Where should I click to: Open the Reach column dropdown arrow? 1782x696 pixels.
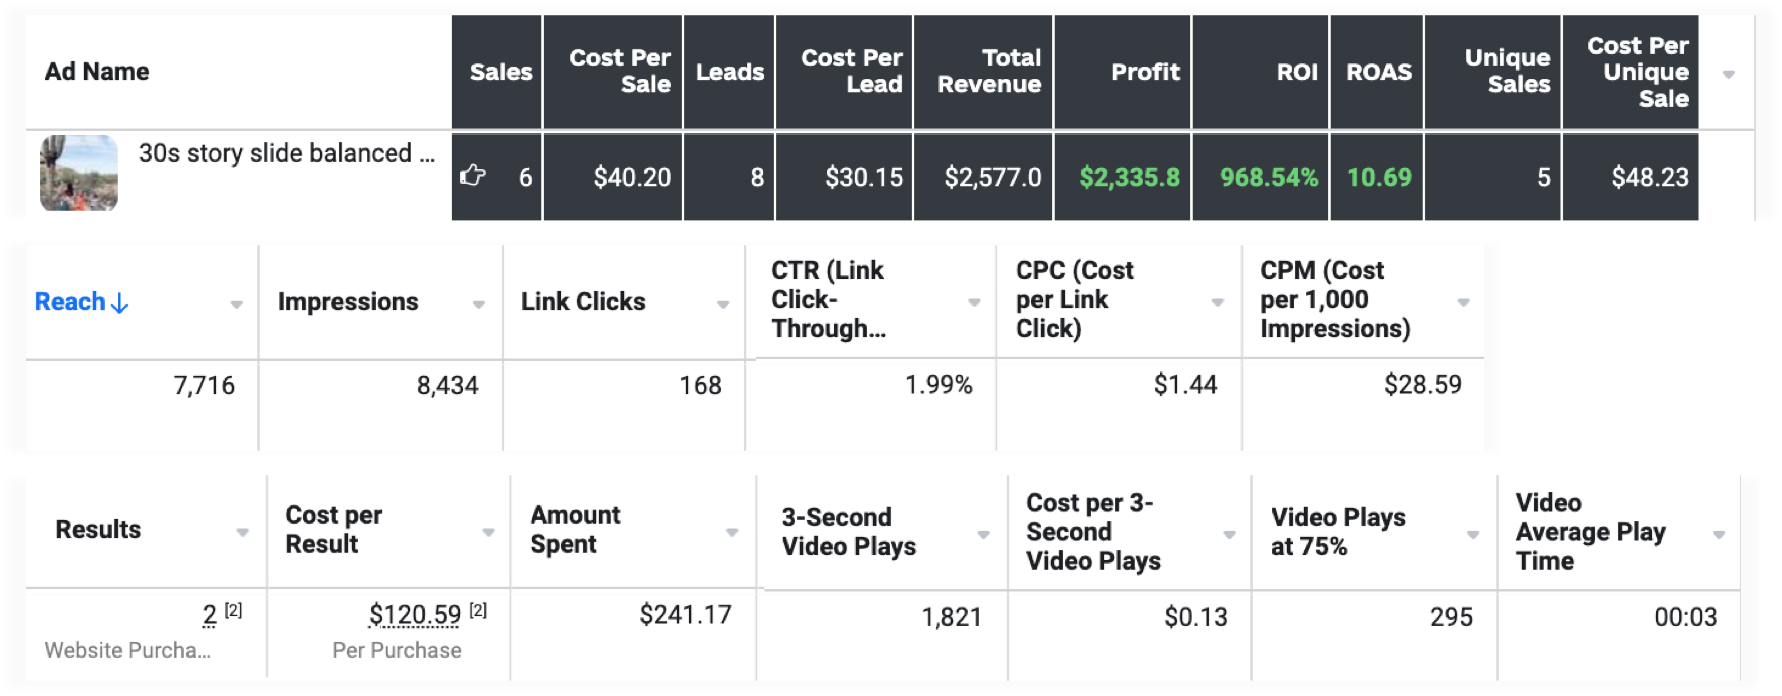tap(237, 304)
